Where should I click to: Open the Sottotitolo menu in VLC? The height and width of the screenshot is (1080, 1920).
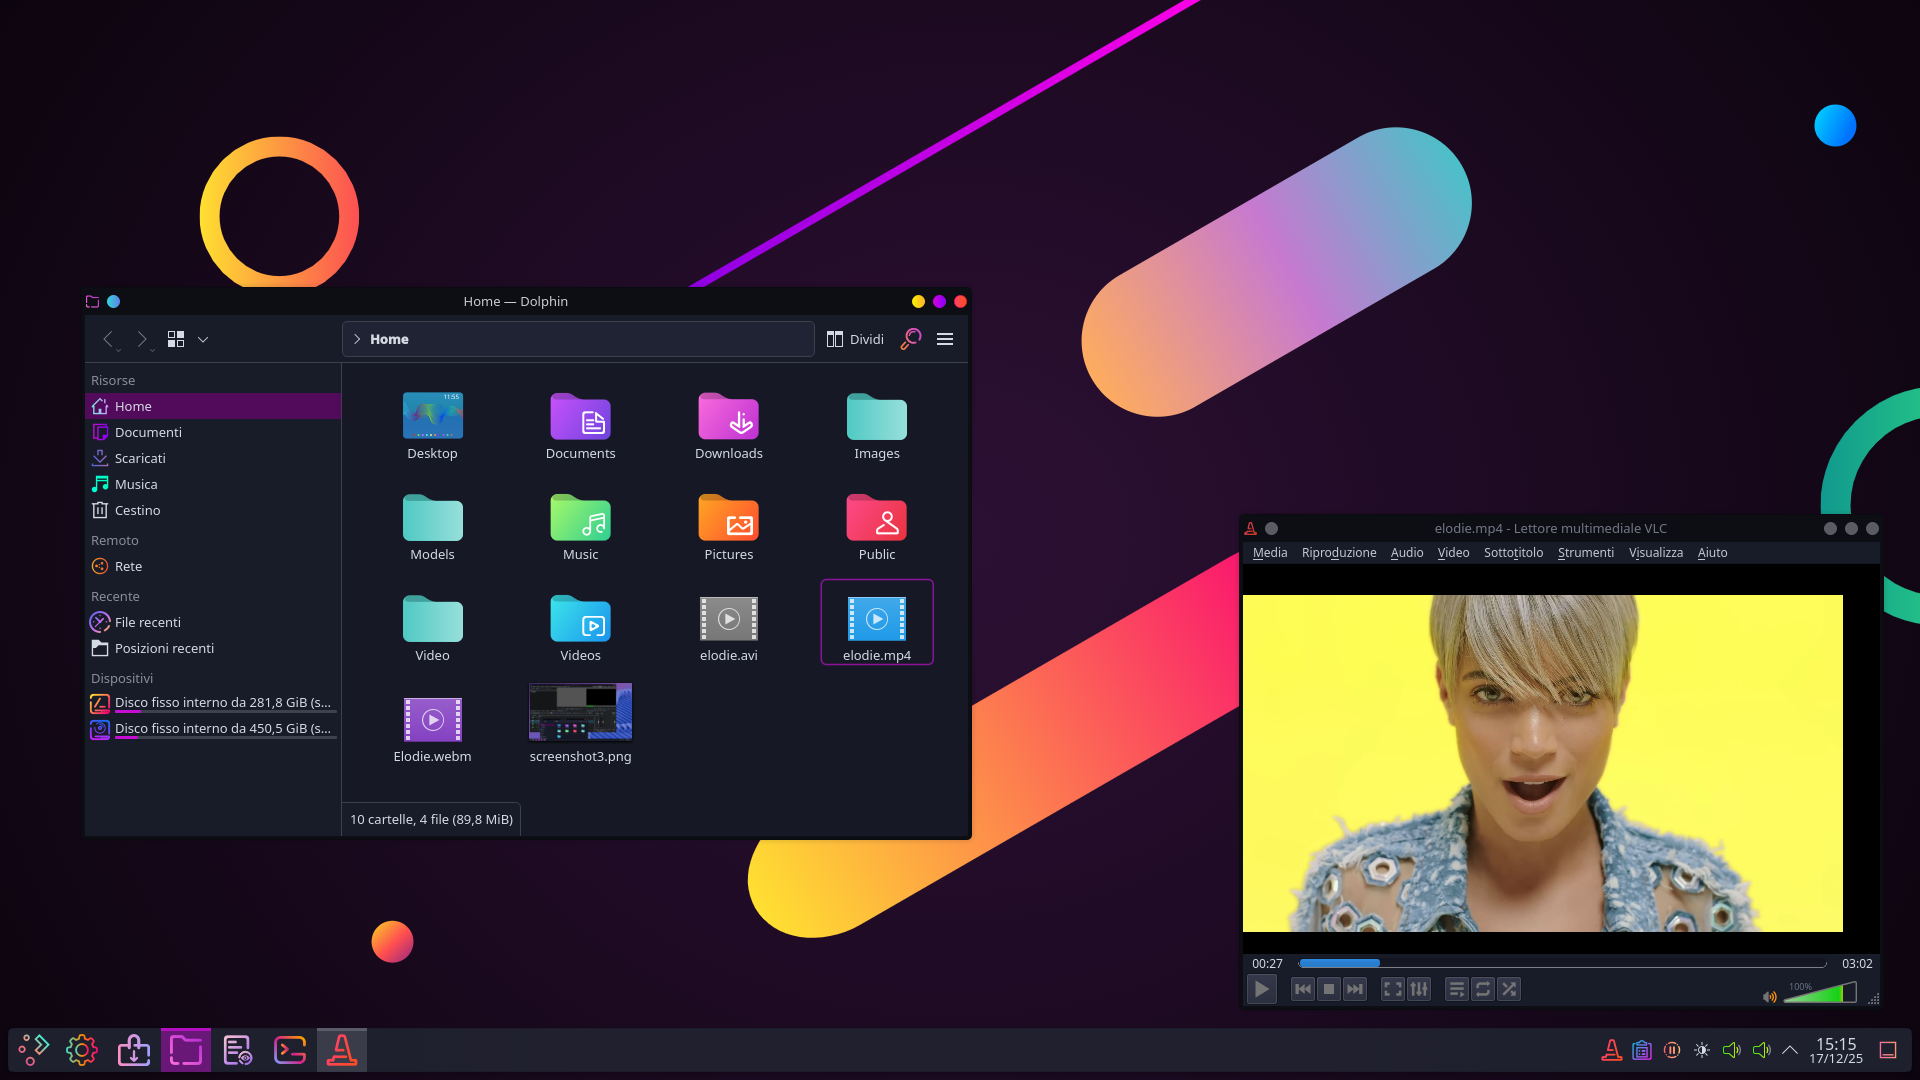[1513, 553]
